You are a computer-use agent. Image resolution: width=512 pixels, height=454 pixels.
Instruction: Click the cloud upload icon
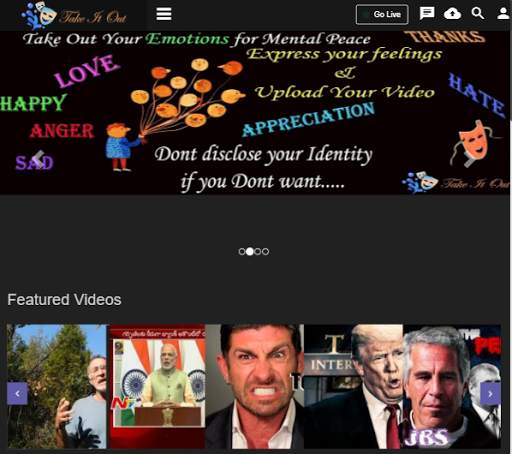[452, 14]
